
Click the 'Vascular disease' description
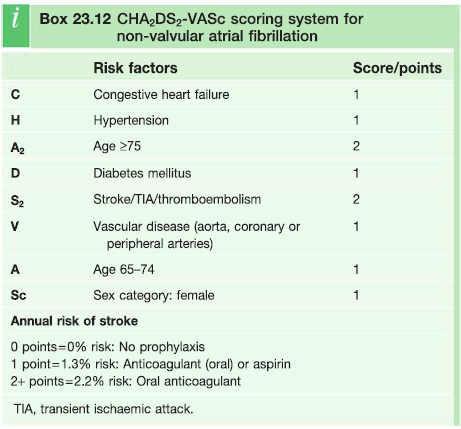(197, 235)
